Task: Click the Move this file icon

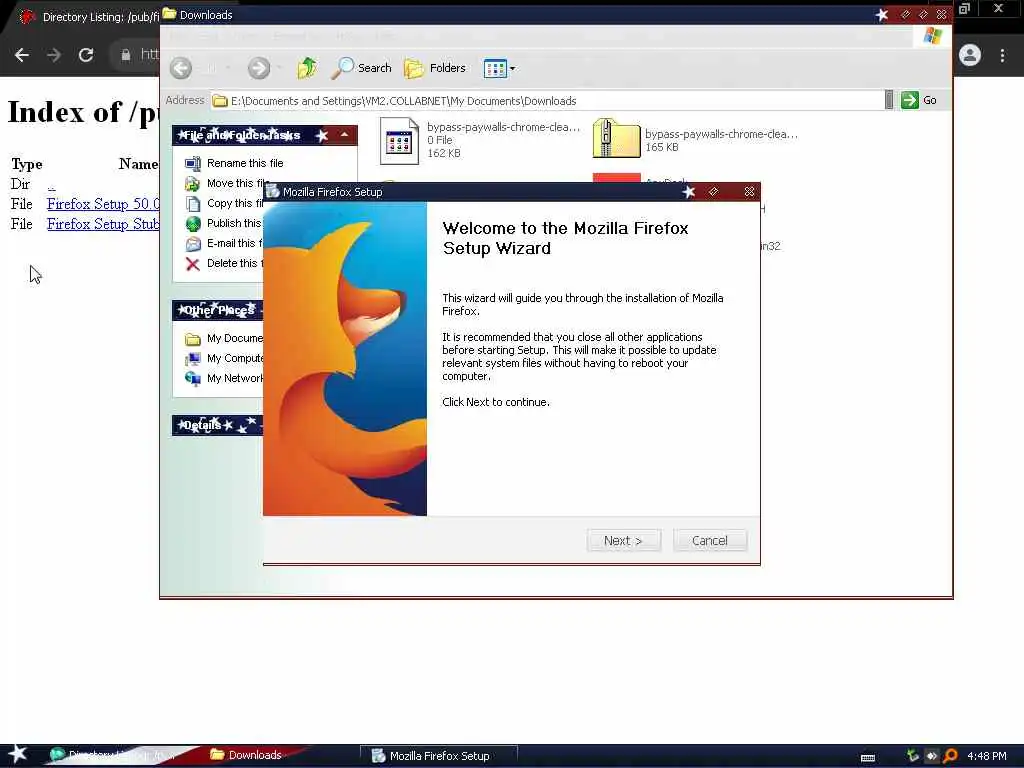Action: (193, 184)
